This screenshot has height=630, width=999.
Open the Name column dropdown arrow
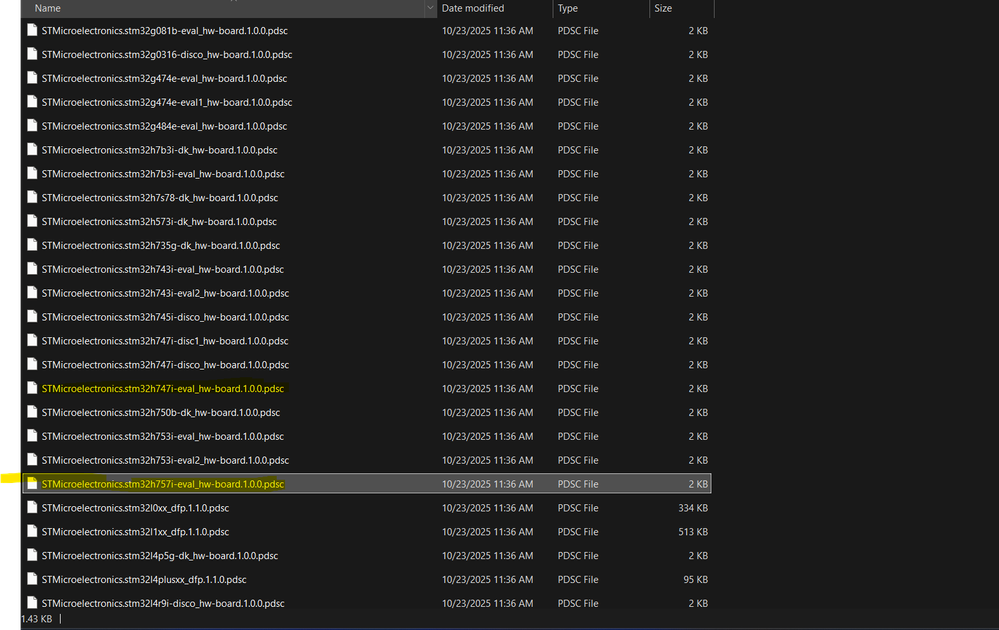point(430,8)
